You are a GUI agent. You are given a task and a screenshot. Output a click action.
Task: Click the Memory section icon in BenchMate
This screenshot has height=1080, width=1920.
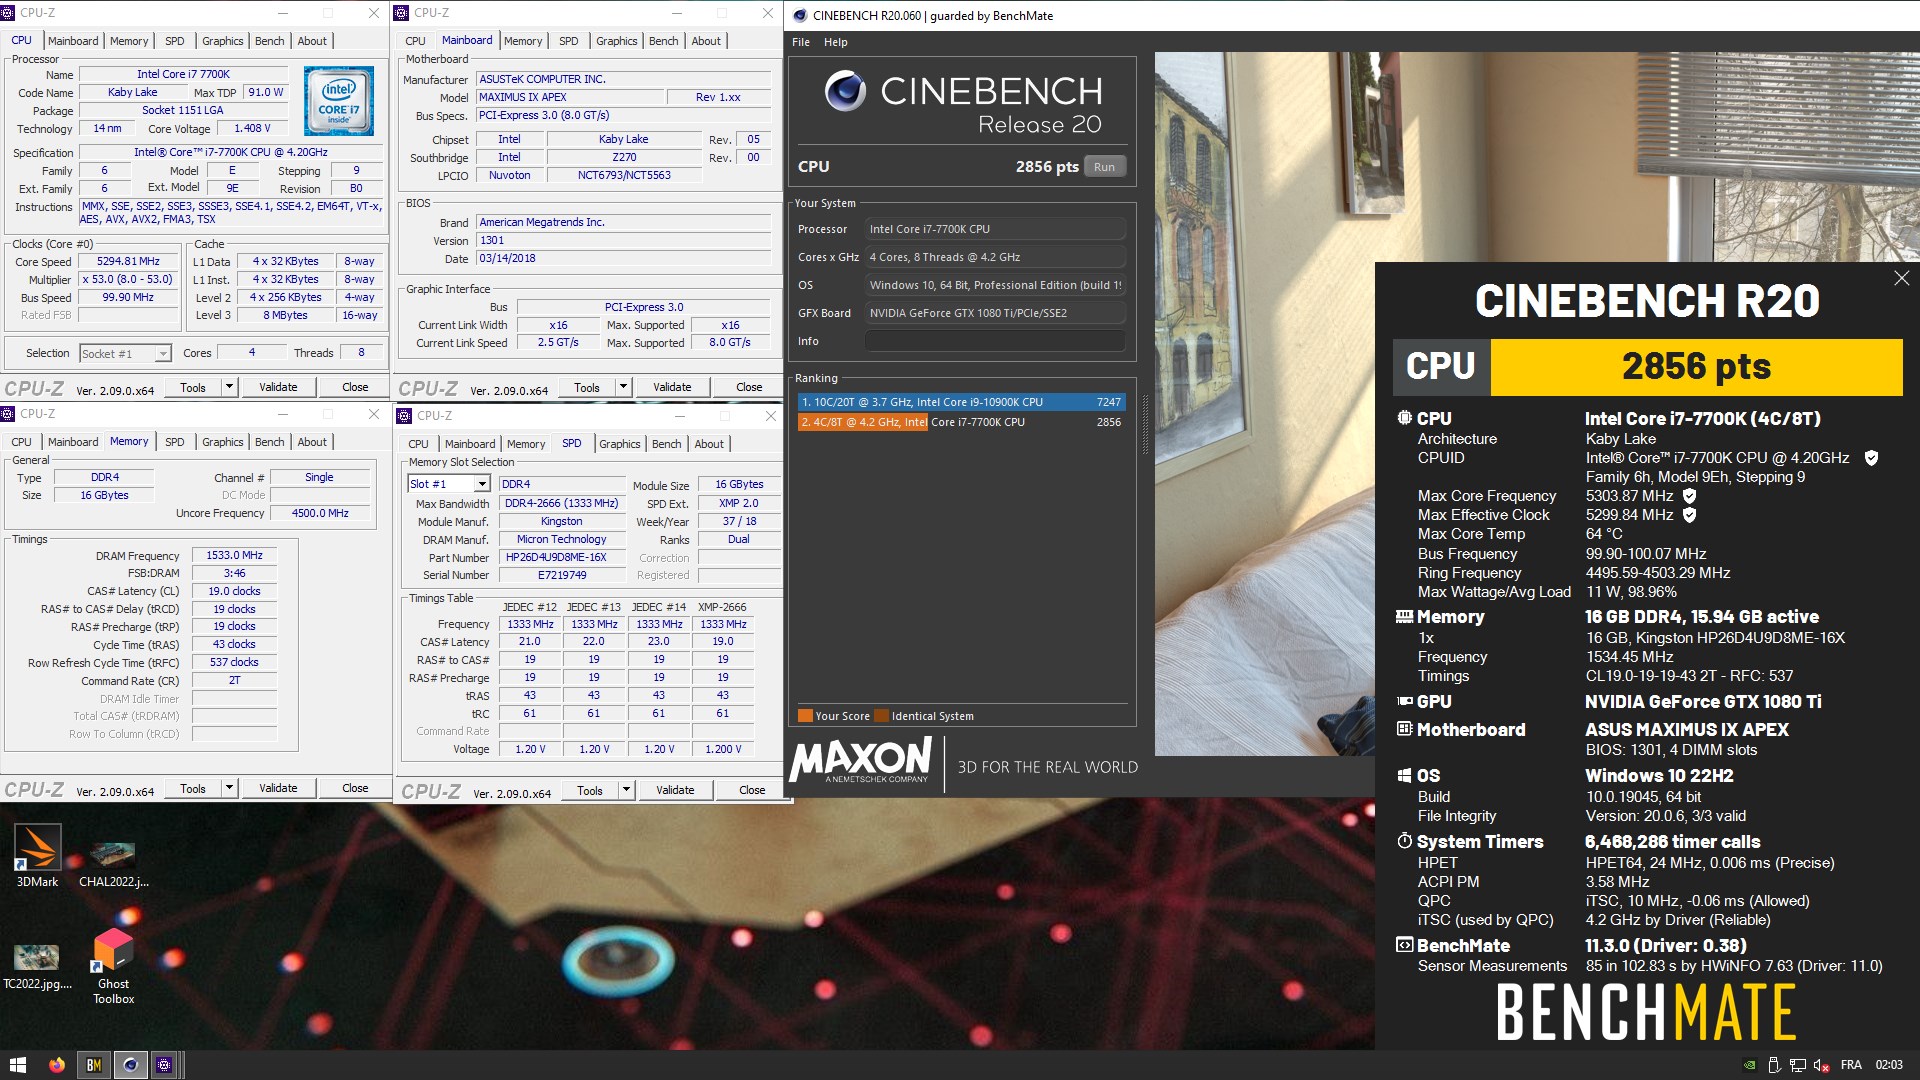tap(1404, 617)
